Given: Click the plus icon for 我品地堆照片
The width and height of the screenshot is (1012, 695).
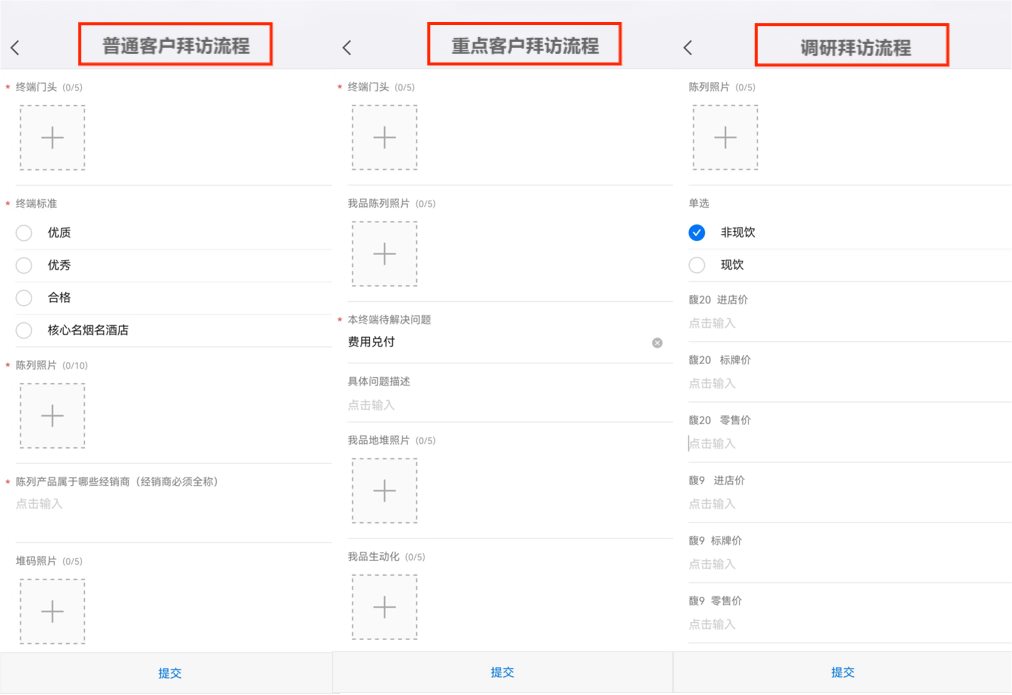Looking at the screenshot, I should tap(385, 491).
